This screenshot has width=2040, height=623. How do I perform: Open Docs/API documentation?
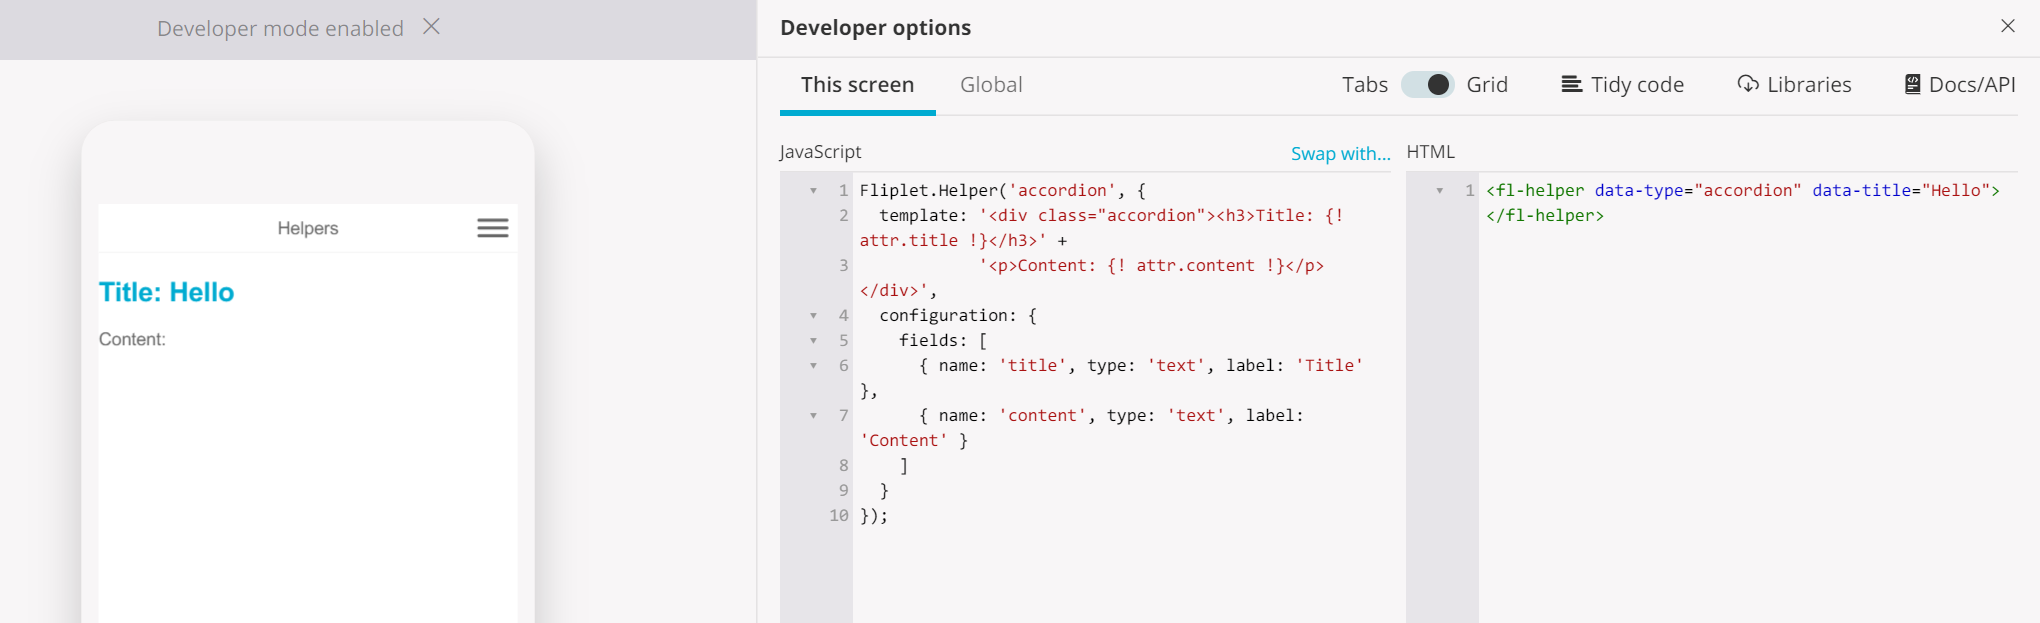pyautogui.click(x=1959, y=85)
